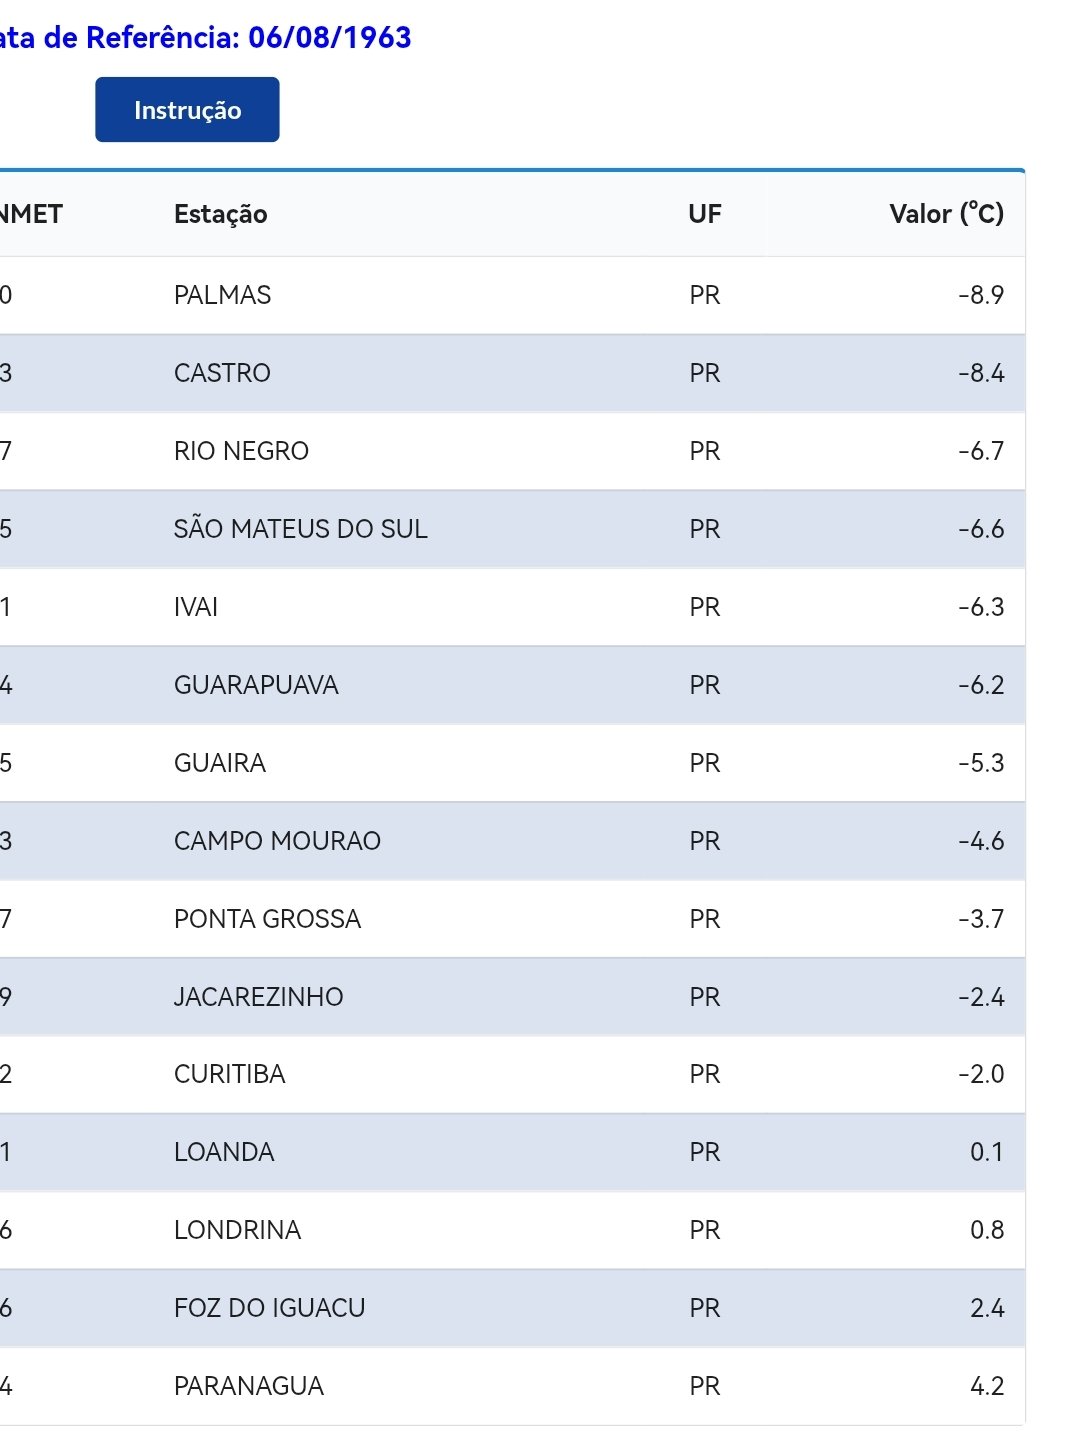The height and width of the screenshot is (1449, 1080).
Task: Select the FOZ DO IGUACU row
Action: (512, 1308)
